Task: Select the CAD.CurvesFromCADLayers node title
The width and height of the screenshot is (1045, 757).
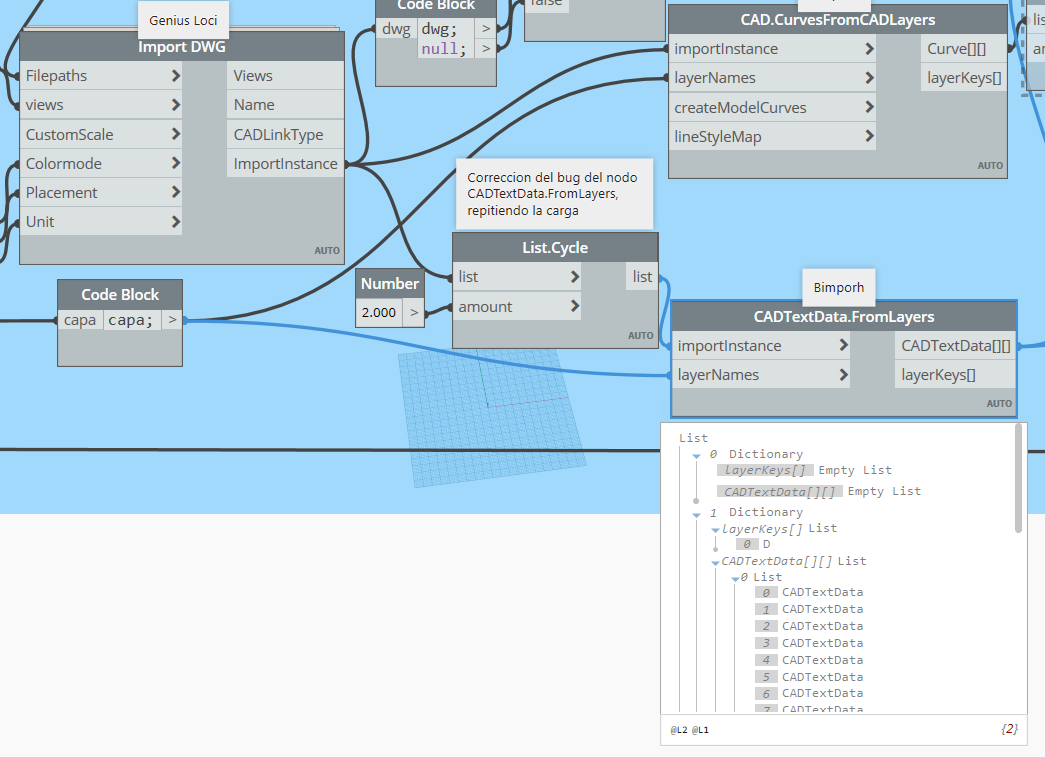Action: (838, 20)
